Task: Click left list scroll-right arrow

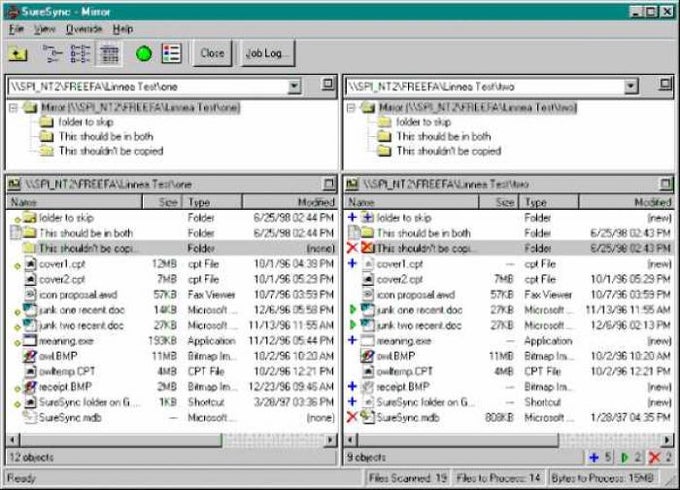Action: 330,440
